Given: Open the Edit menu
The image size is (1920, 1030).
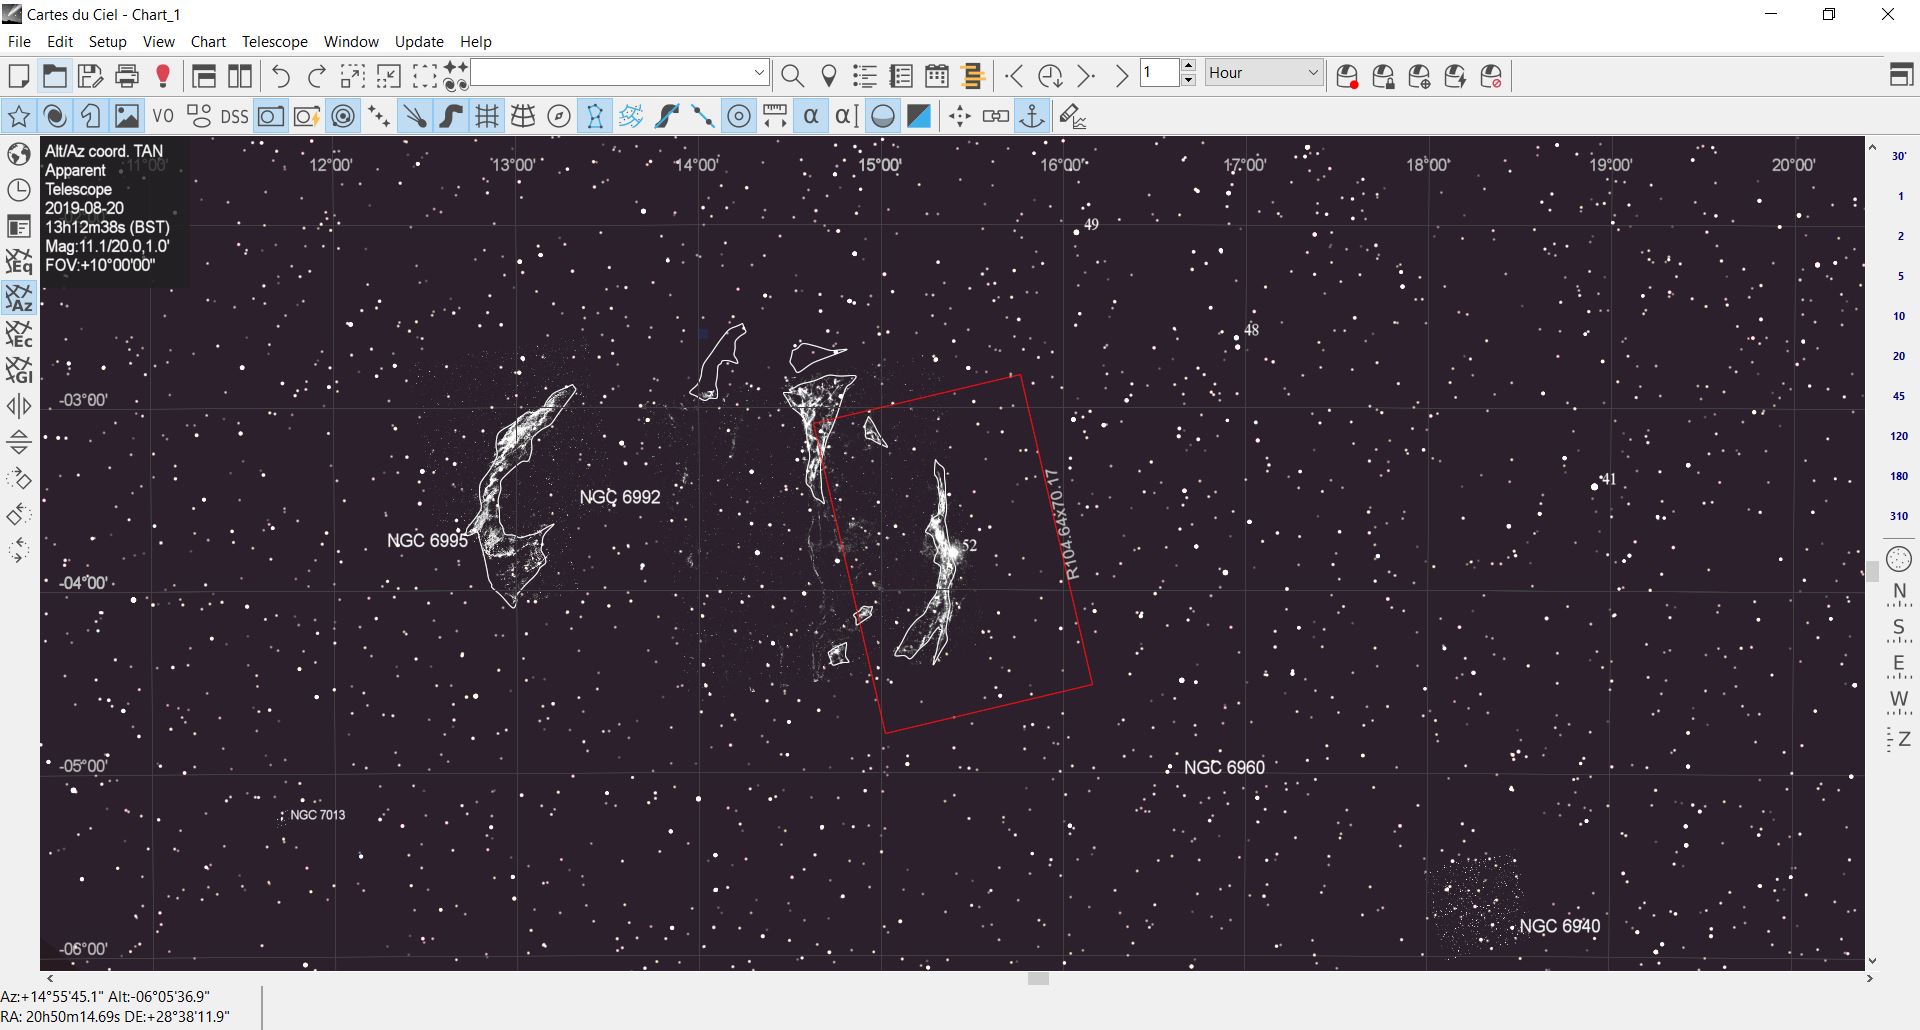Looking at the screenshot, I should coord(60,41).
